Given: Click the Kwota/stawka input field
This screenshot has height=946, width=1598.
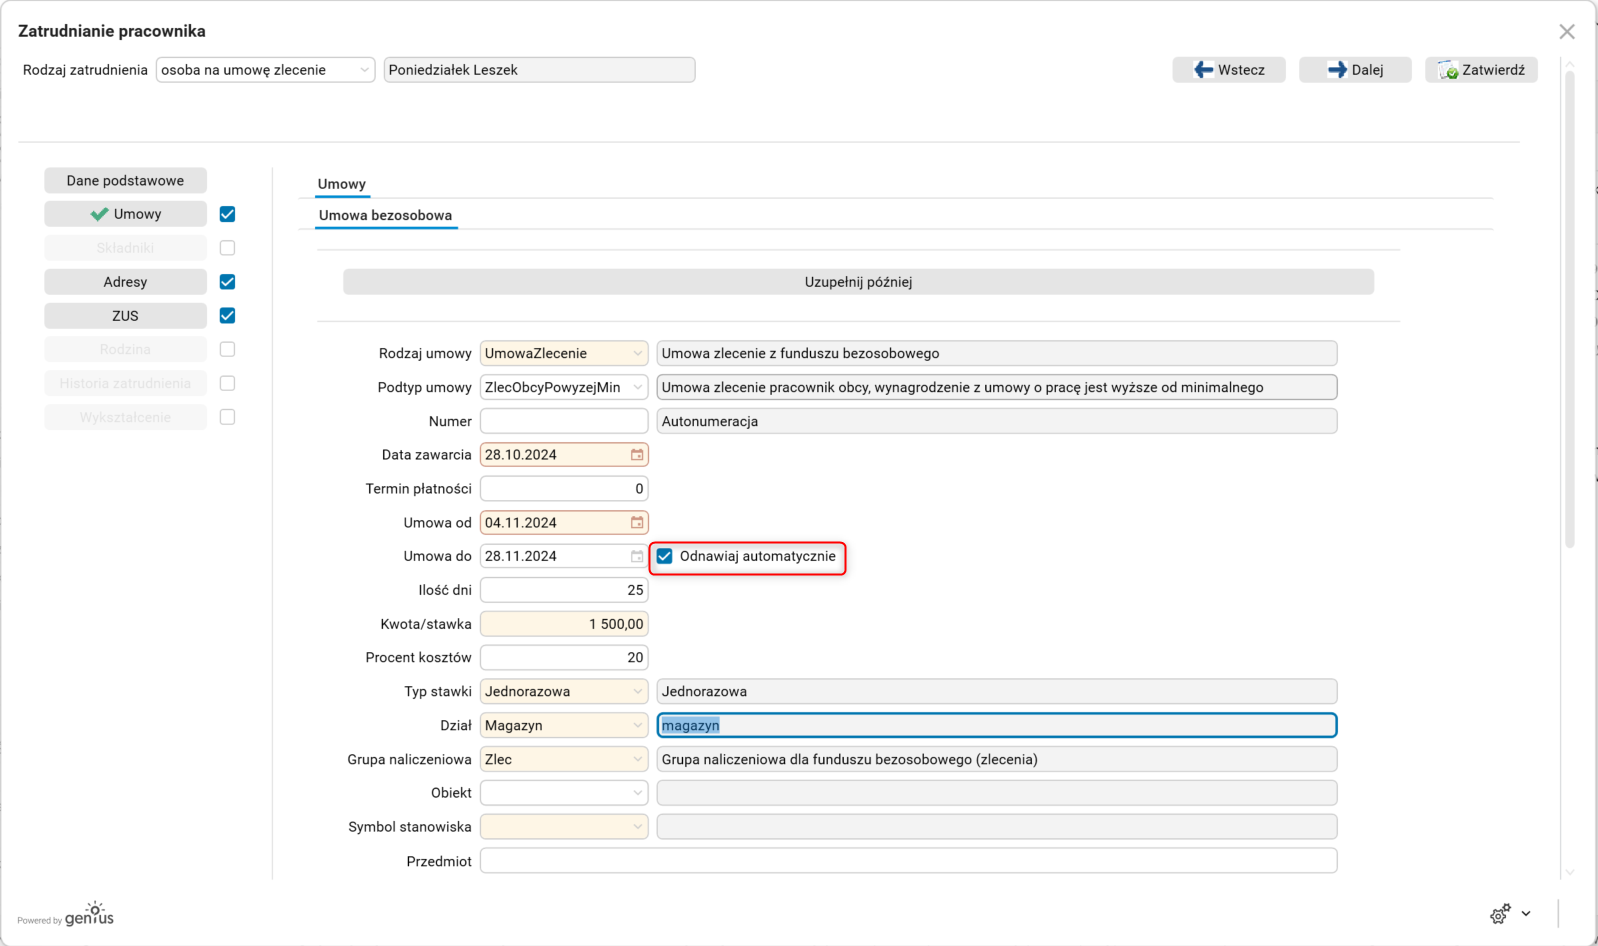Looking at the screenshot, I should [x=564, y=624].
